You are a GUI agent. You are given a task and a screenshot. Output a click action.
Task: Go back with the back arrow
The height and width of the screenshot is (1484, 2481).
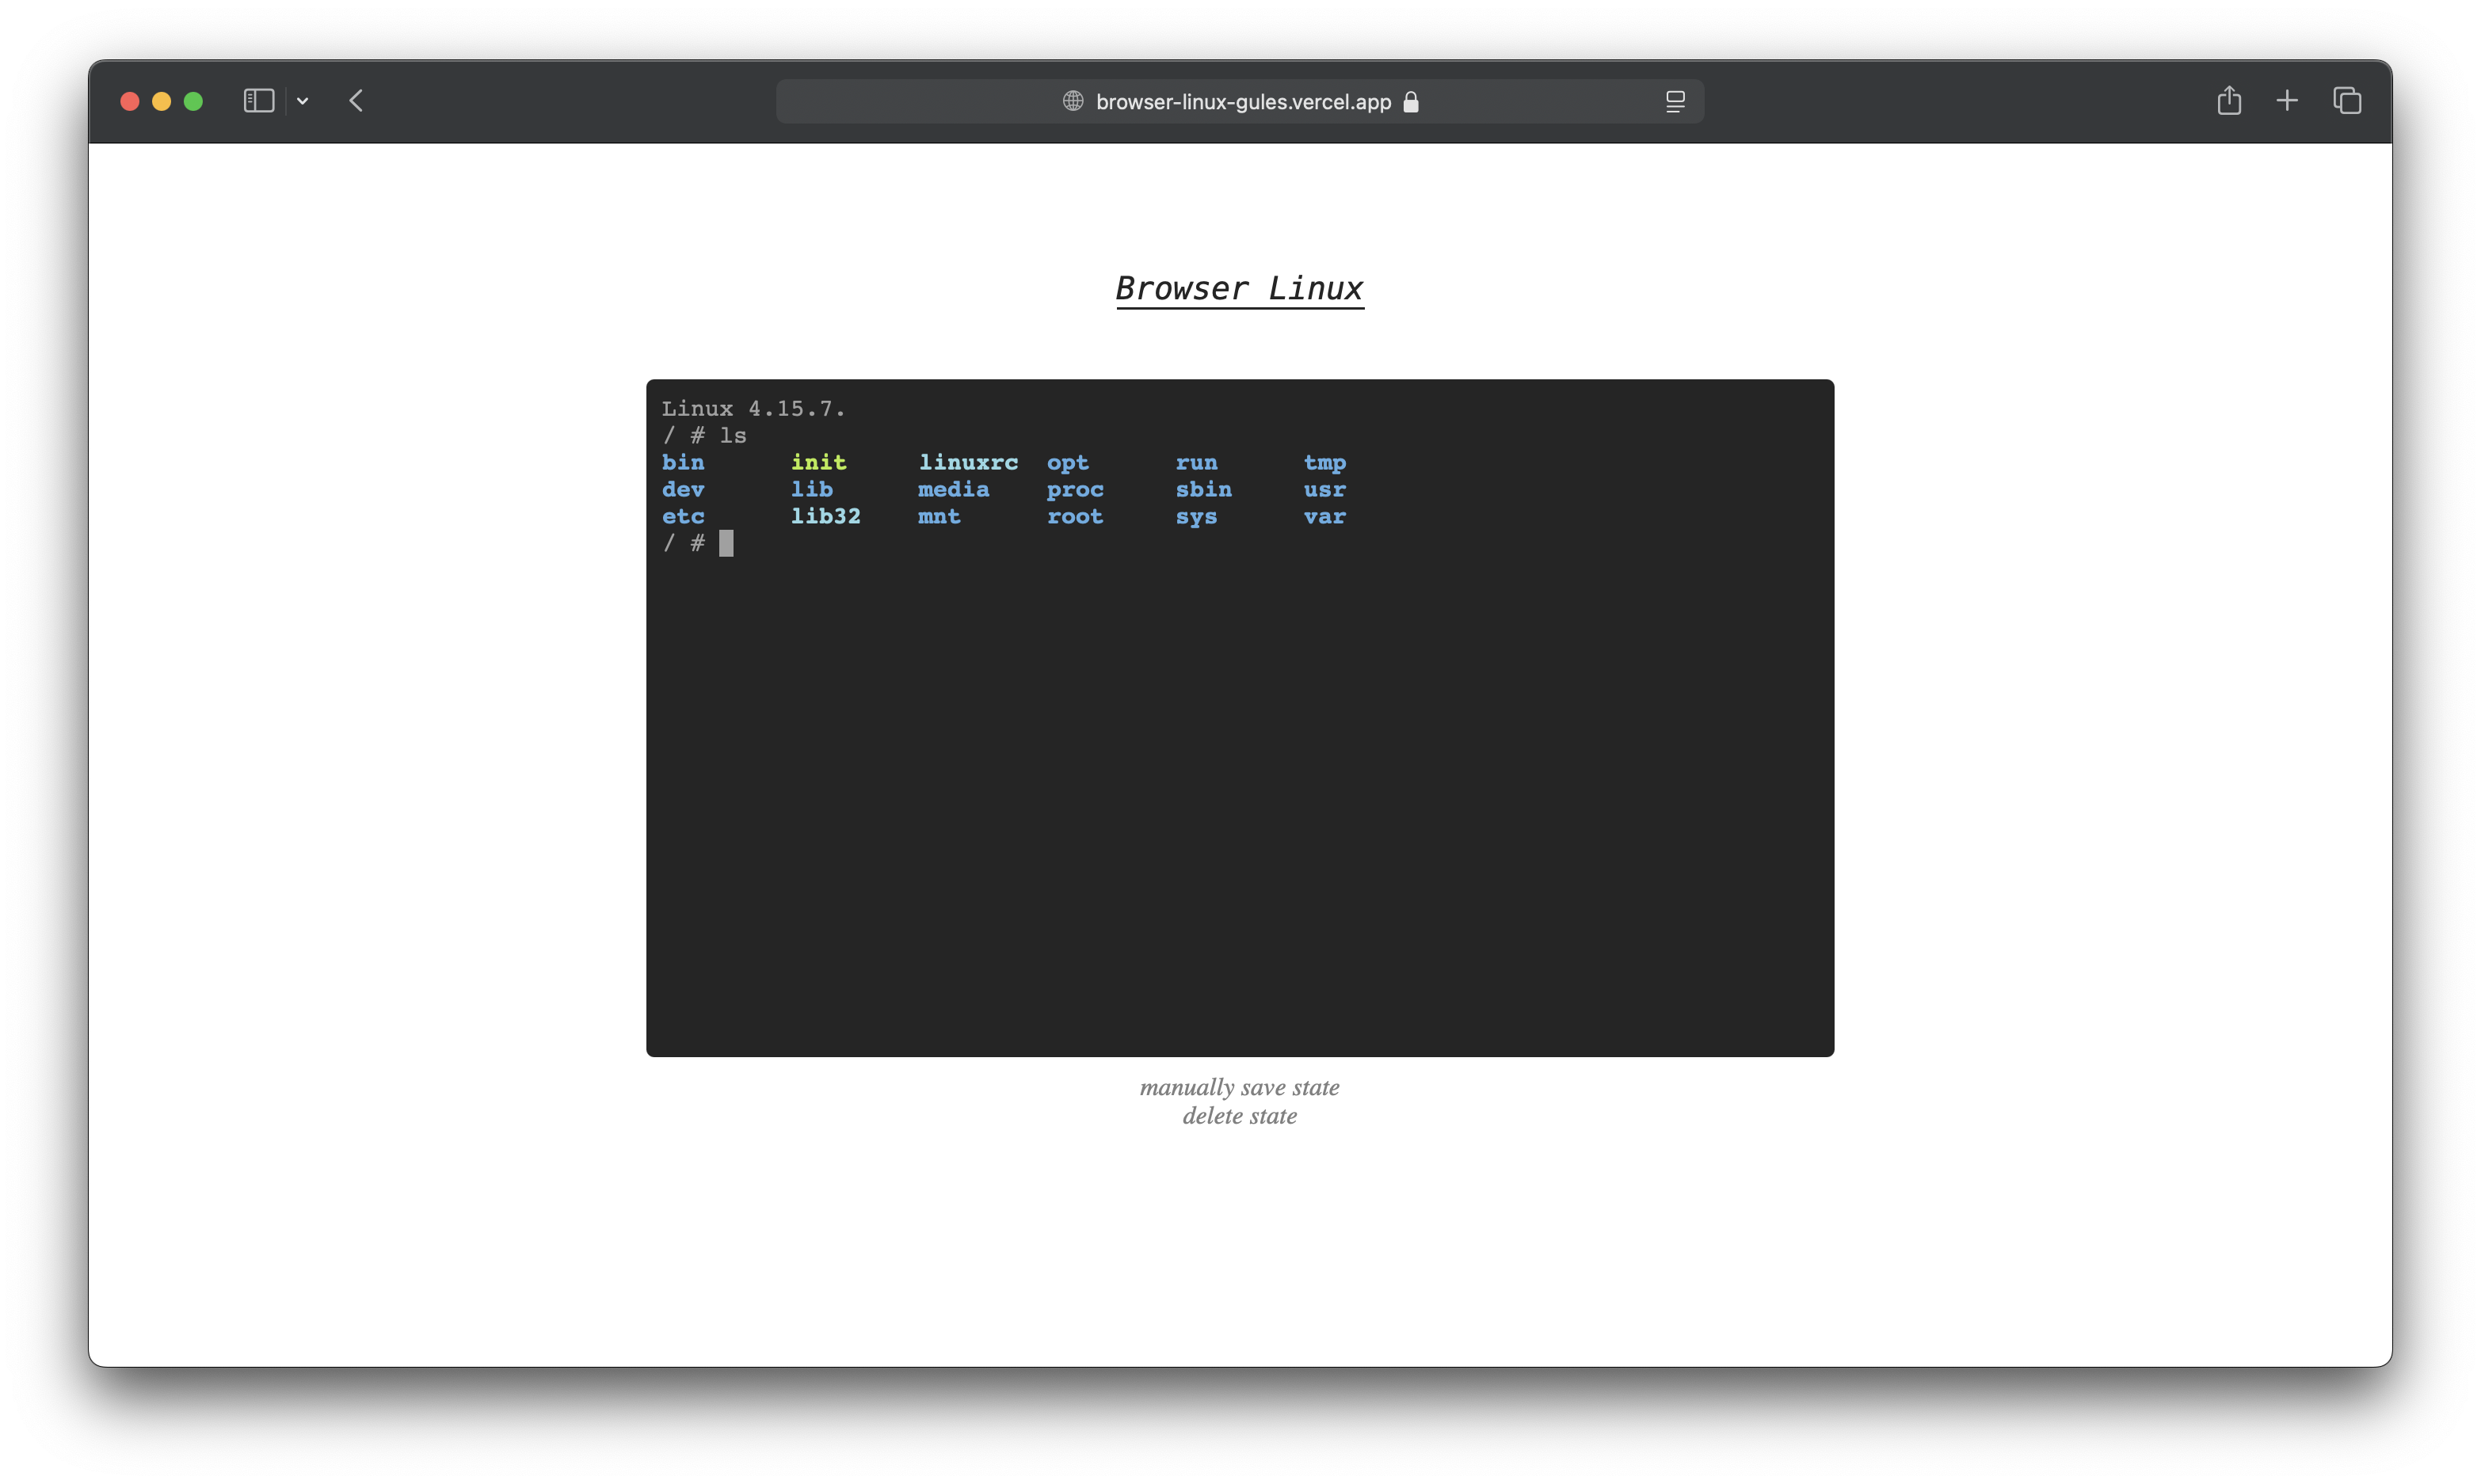[x=356, y=101]
